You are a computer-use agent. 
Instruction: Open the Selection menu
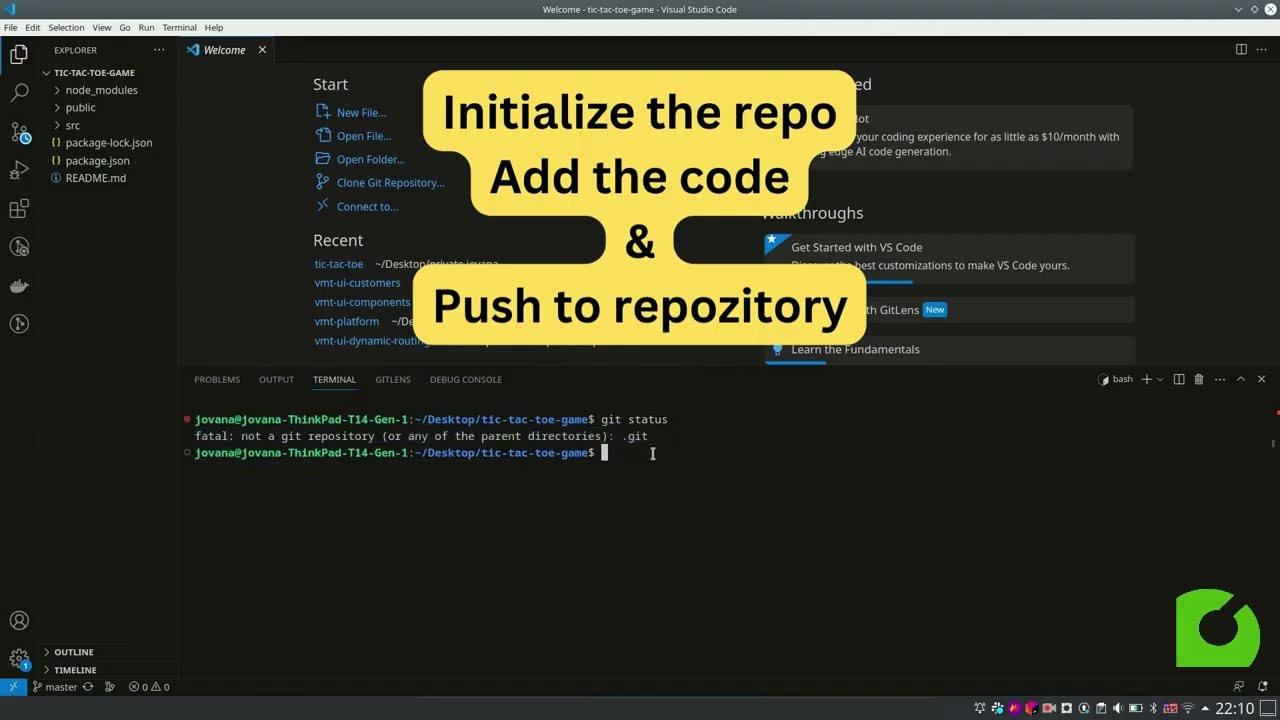tap(66, 27)
